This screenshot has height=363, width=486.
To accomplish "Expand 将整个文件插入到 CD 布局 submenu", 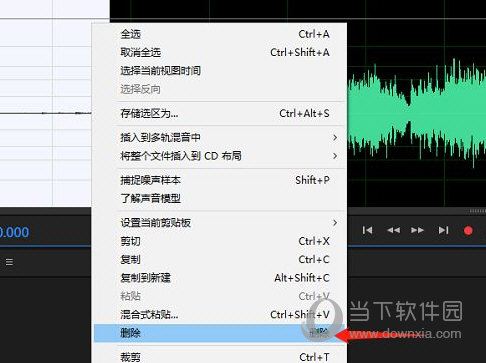I will pos(220,156).
